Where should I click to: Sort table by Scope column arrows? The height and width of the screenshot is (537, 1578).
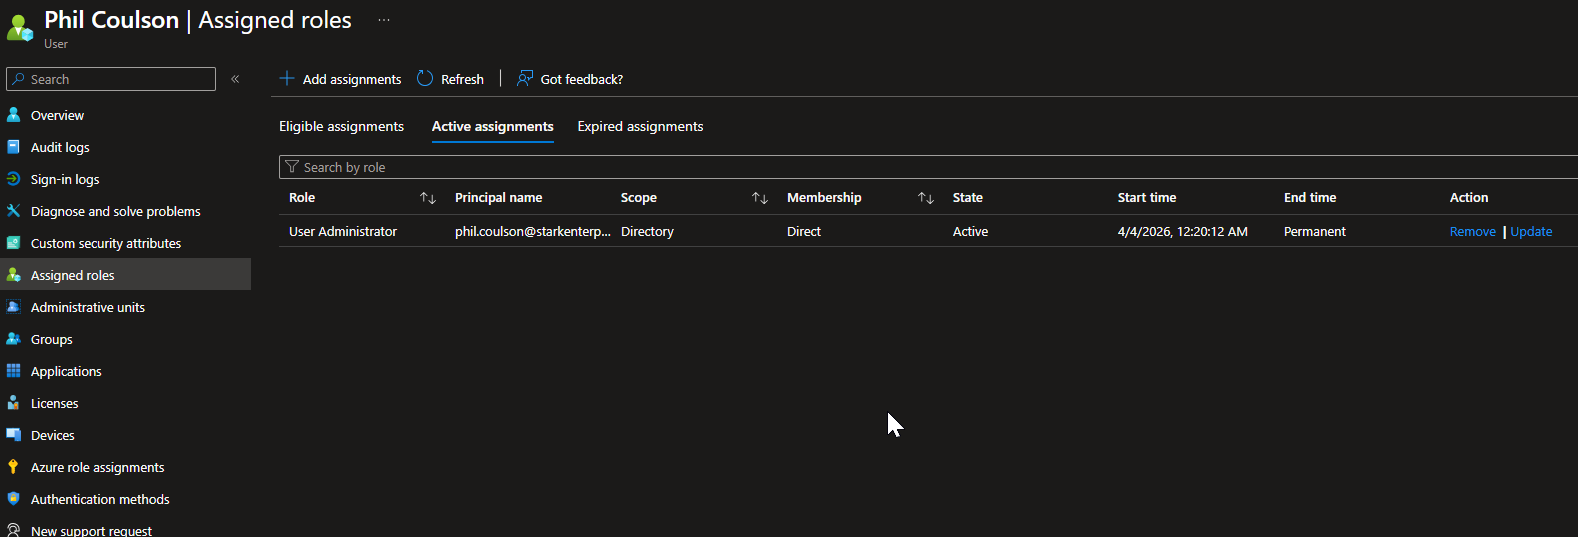(x=760, y=198)
